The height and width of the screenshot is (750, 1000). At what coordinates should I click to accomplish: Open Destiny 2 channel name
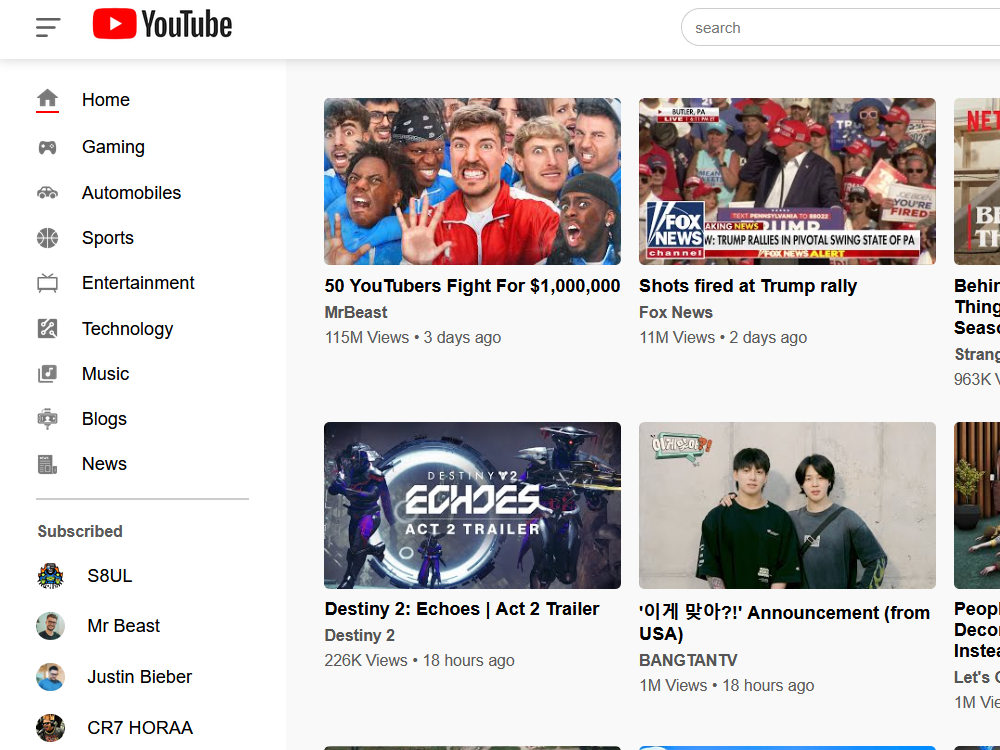pos(360,635)
